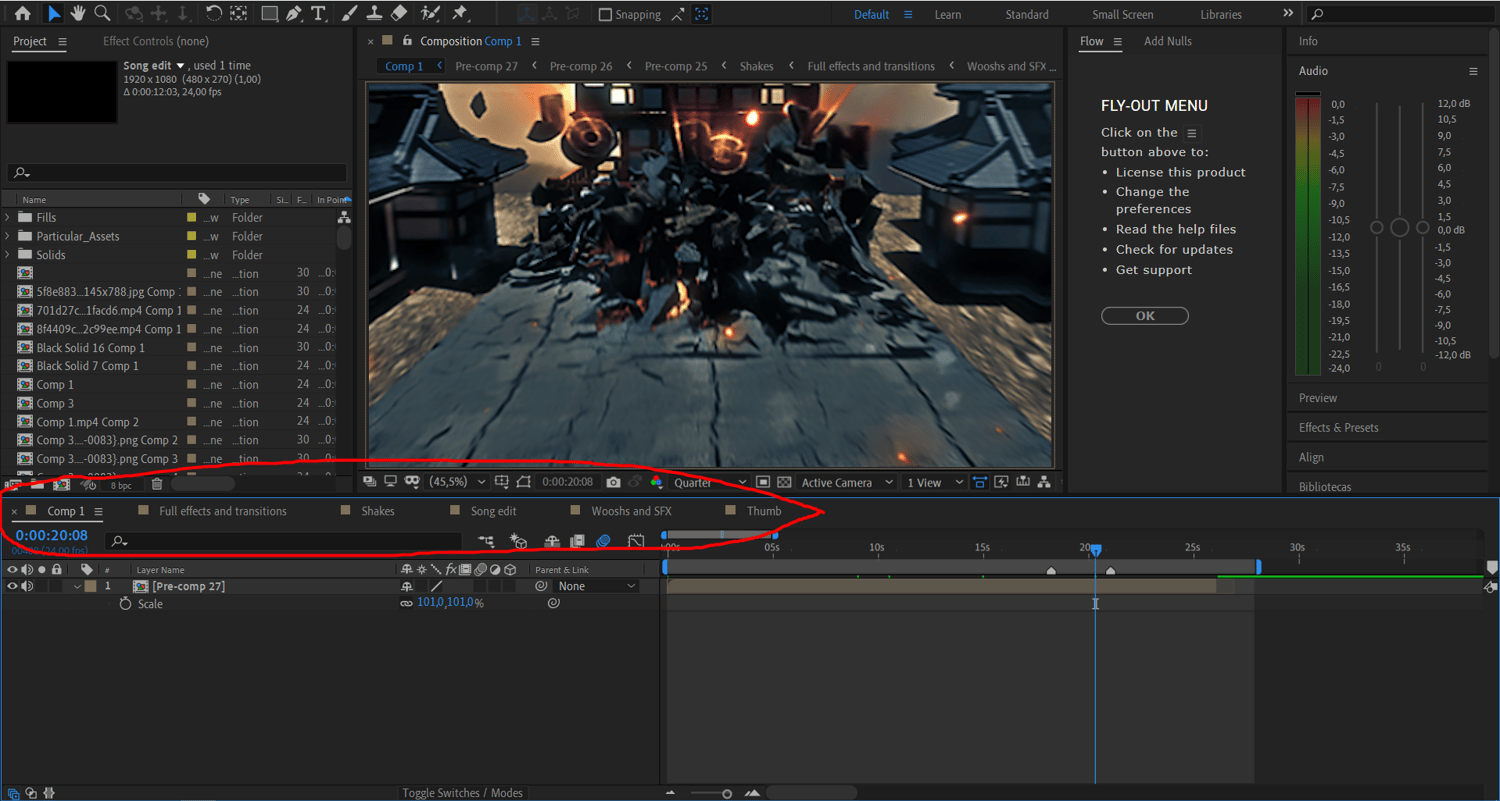
Task: Select the Rectangle shape tool
Action: coord(269,14)
